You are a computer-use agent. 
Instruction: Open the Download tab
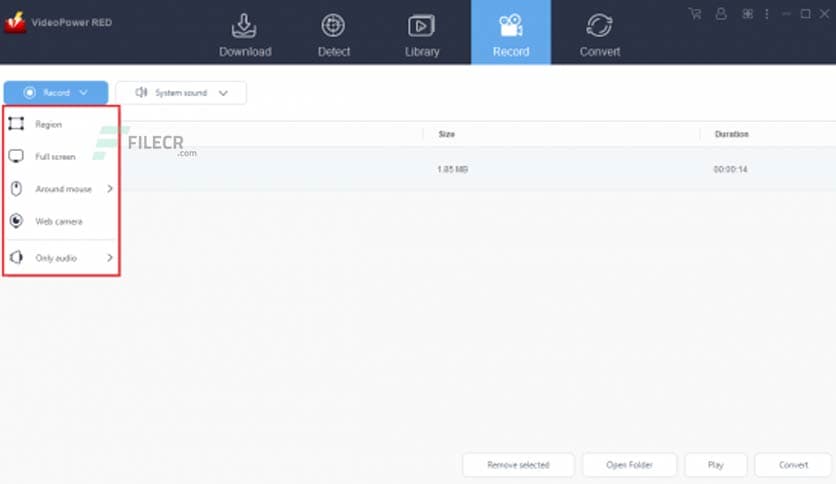pyautogui.click(x=245, y=35)
